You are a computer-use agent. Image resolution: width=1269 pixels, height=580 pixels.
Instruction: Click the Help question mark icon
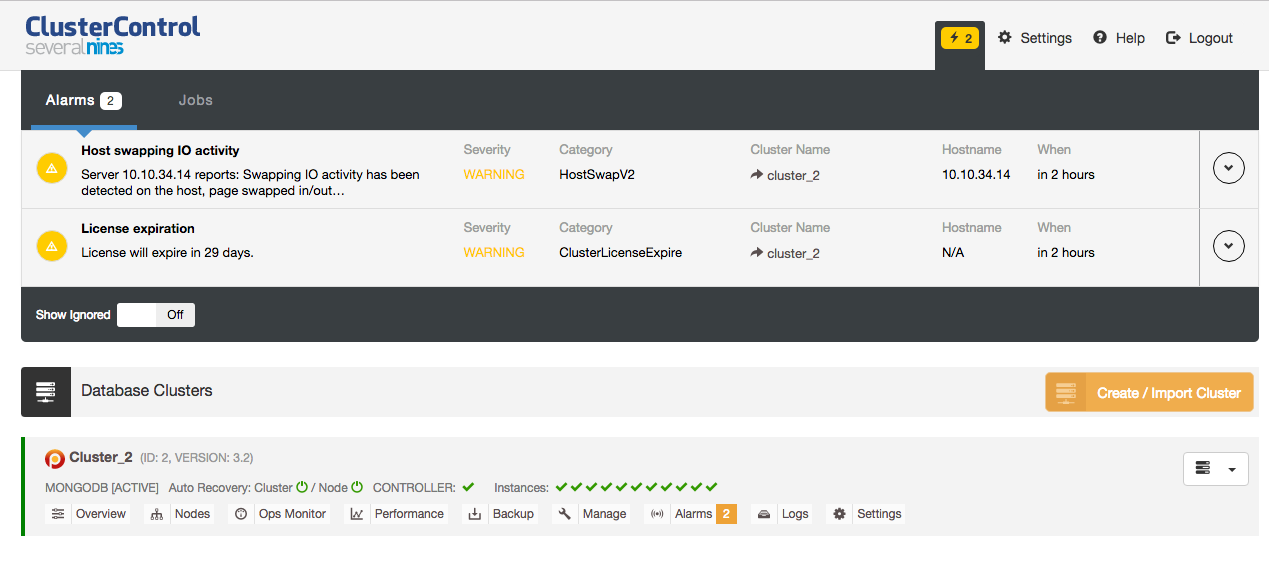point(1100,37)
